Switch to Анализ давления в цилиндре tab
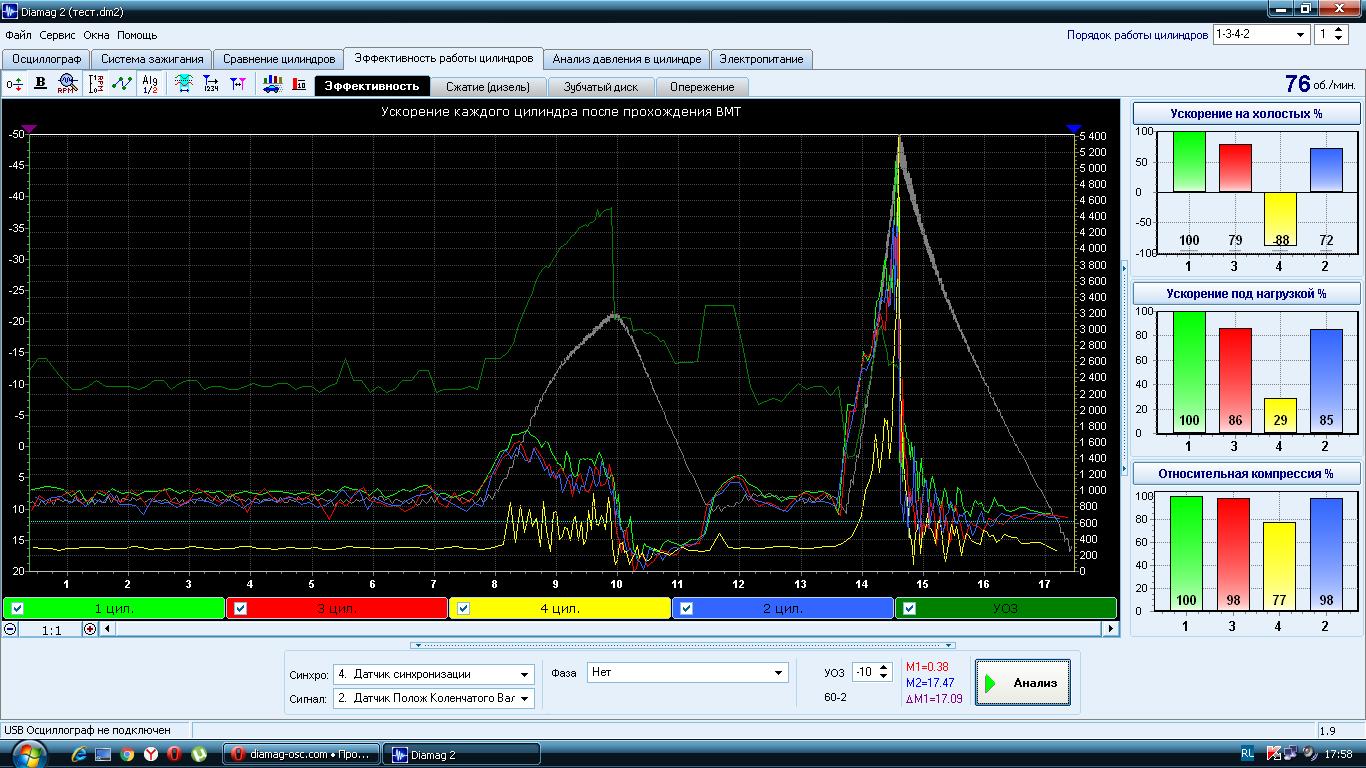Screen dimensions: 1366x768 pyautogui.click(x=627, y=59)
